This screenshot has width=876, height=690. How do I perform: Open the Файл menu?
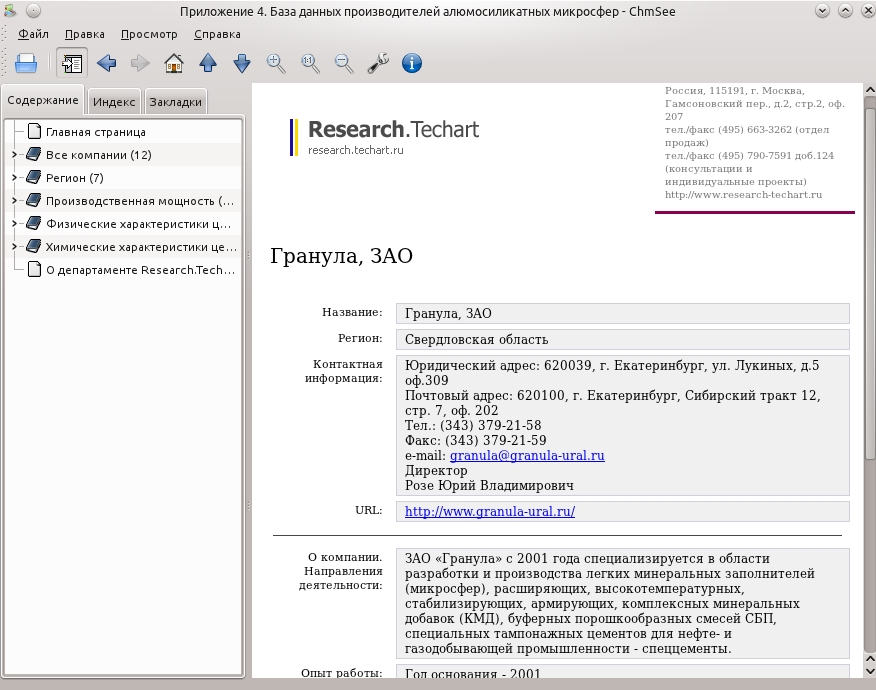pyautogui.click(x=33, y=34)
